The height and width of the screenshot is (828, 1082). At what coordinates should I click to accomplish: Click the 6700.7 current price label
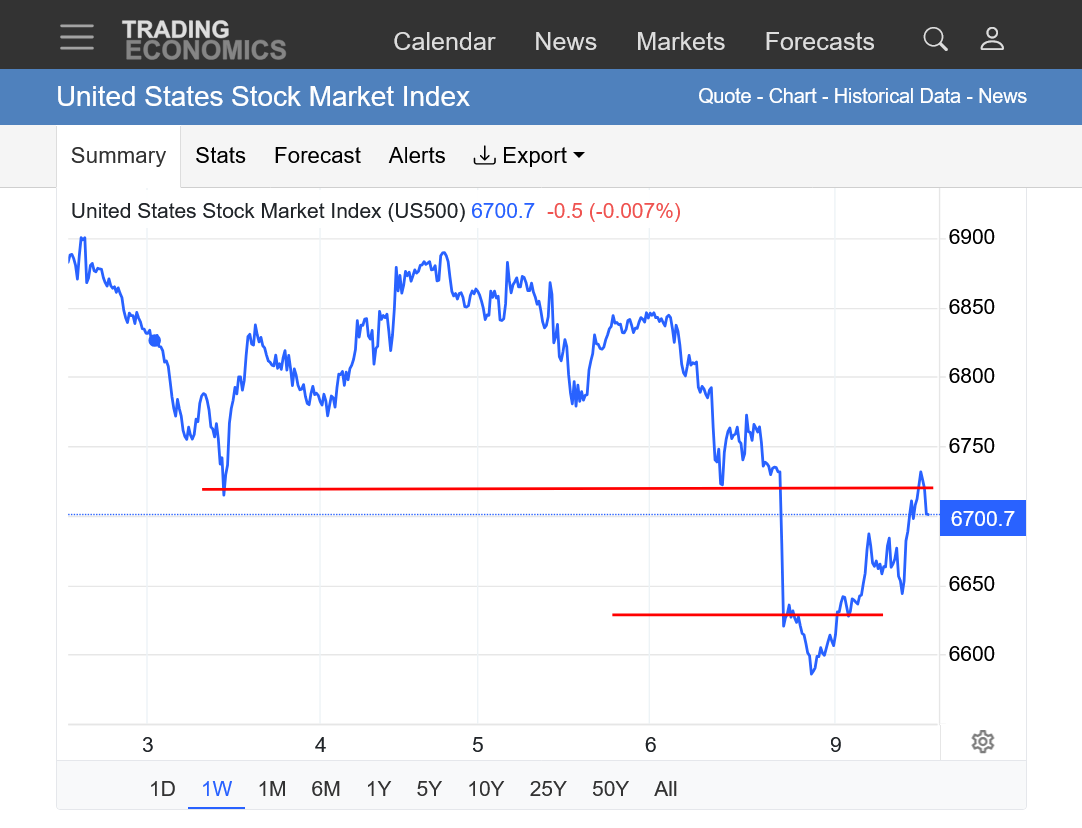coord(982,519)
